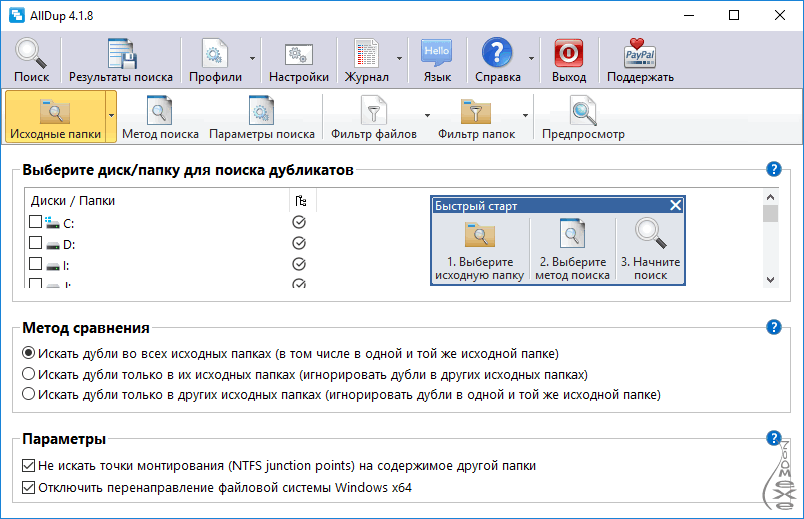Click the drive list scroll down arrow
The height and width of the screenshot is (519, 804).
click(770, 281)
